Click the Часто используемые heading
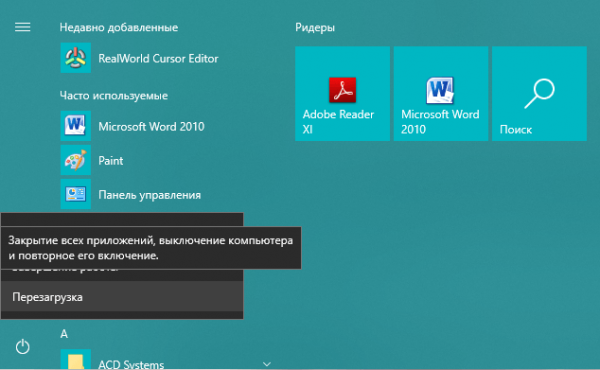The width and height of the screenshot is (600, 370). (x=114, y=95)
